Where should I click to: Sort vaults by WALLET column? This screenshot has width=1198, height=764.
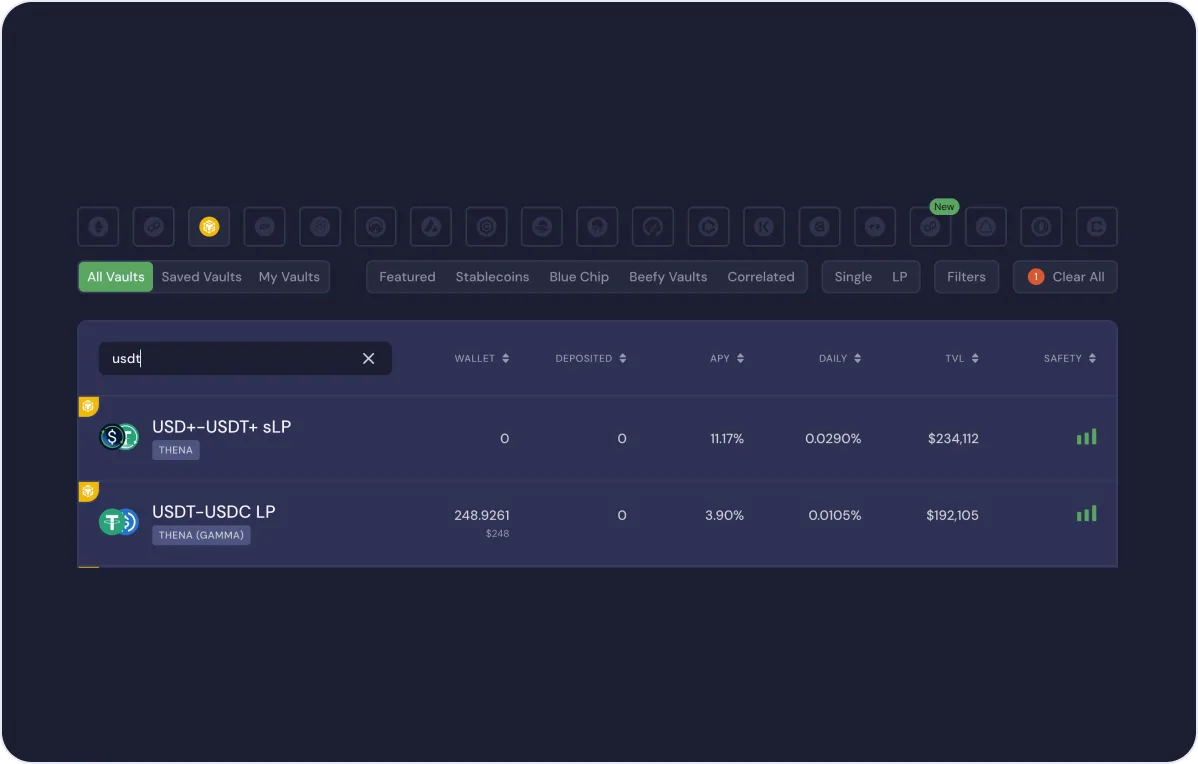(481, 358)
